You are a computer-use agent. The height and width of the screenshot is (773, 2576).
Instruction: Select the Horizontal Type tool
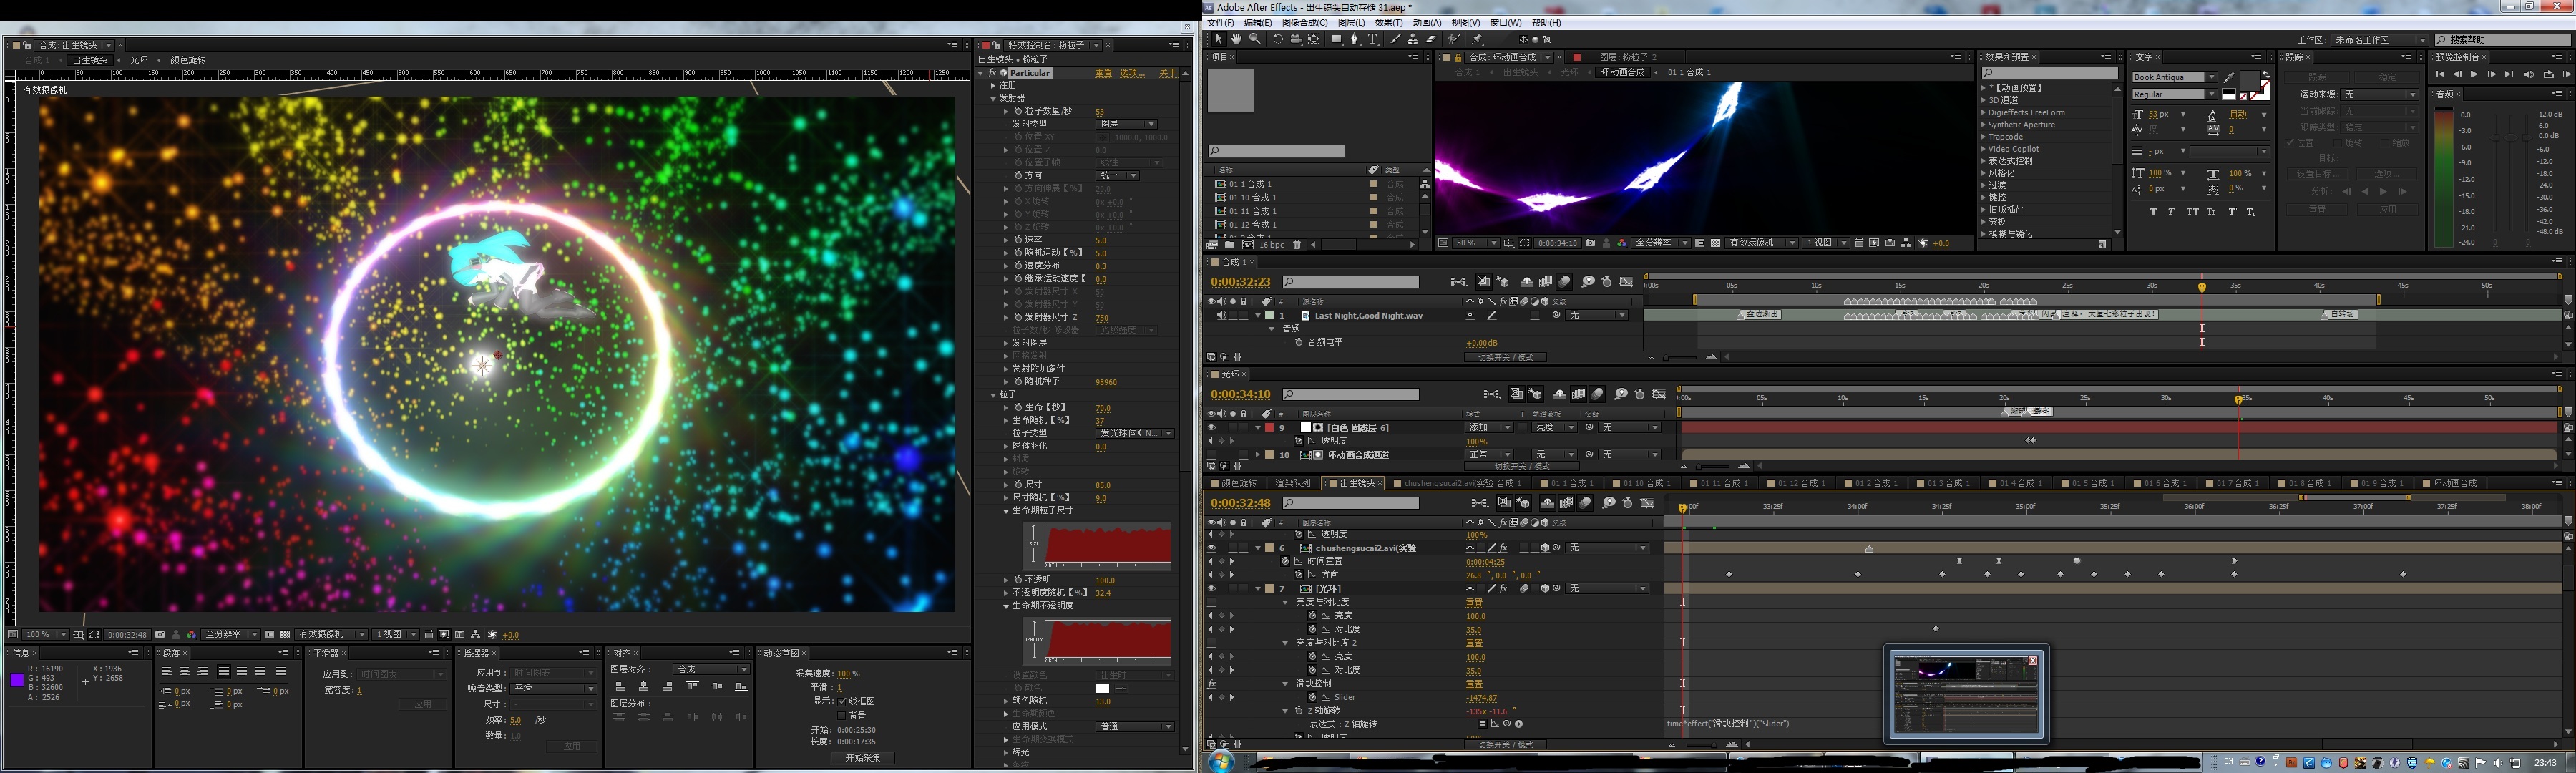[1373, 39]
